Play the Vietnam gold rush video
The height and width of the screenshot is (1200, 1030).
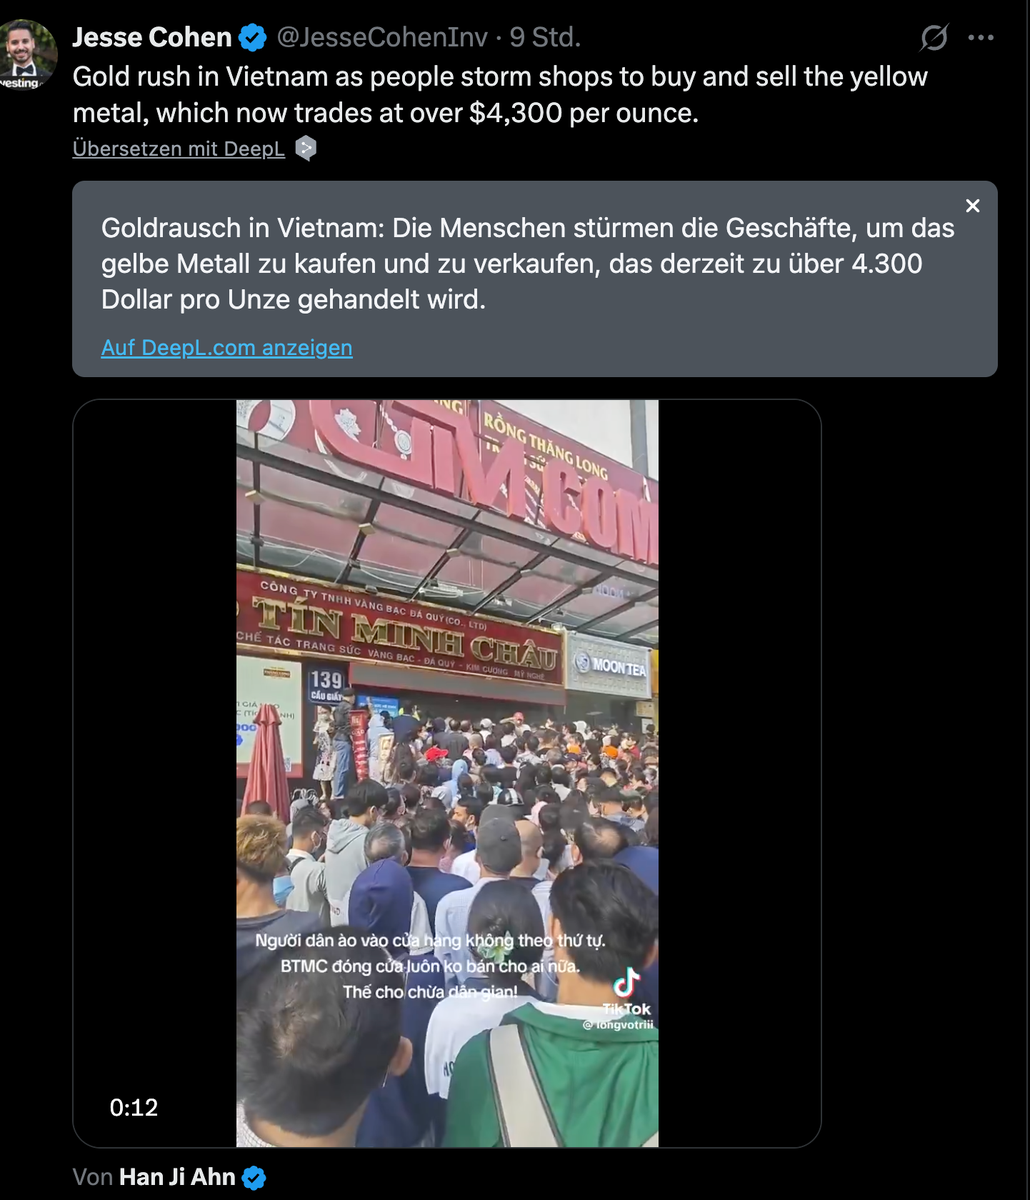click(x=447, y=773)
